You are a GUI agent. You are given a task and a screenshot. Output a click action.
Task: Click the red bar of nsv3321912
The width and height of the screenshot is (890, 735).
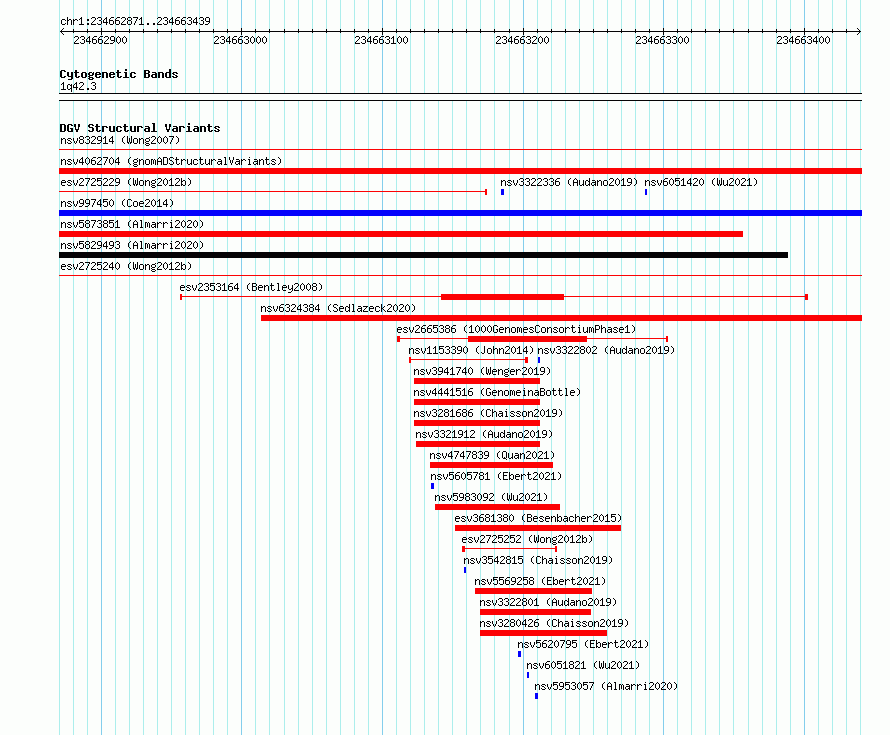tap(478, 444)
